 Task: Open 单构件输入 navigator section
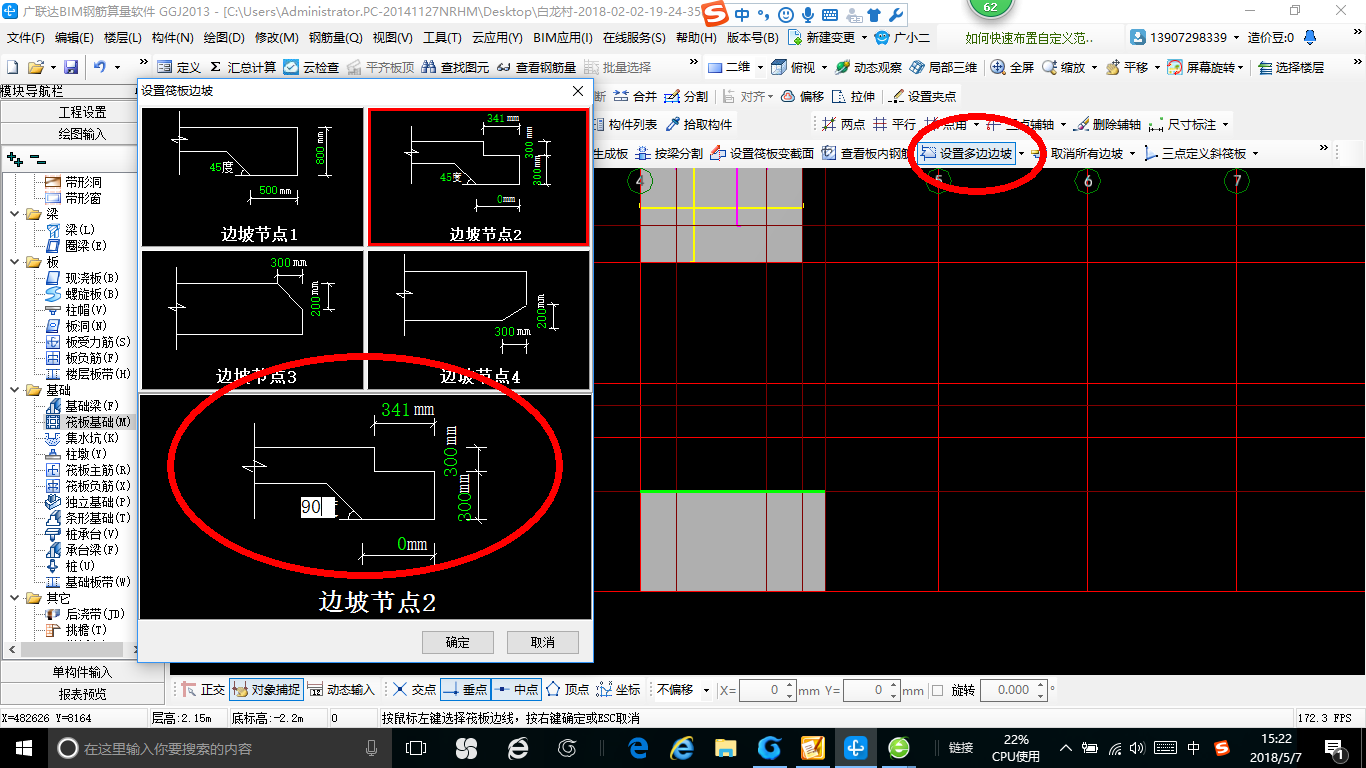point(83,672)
